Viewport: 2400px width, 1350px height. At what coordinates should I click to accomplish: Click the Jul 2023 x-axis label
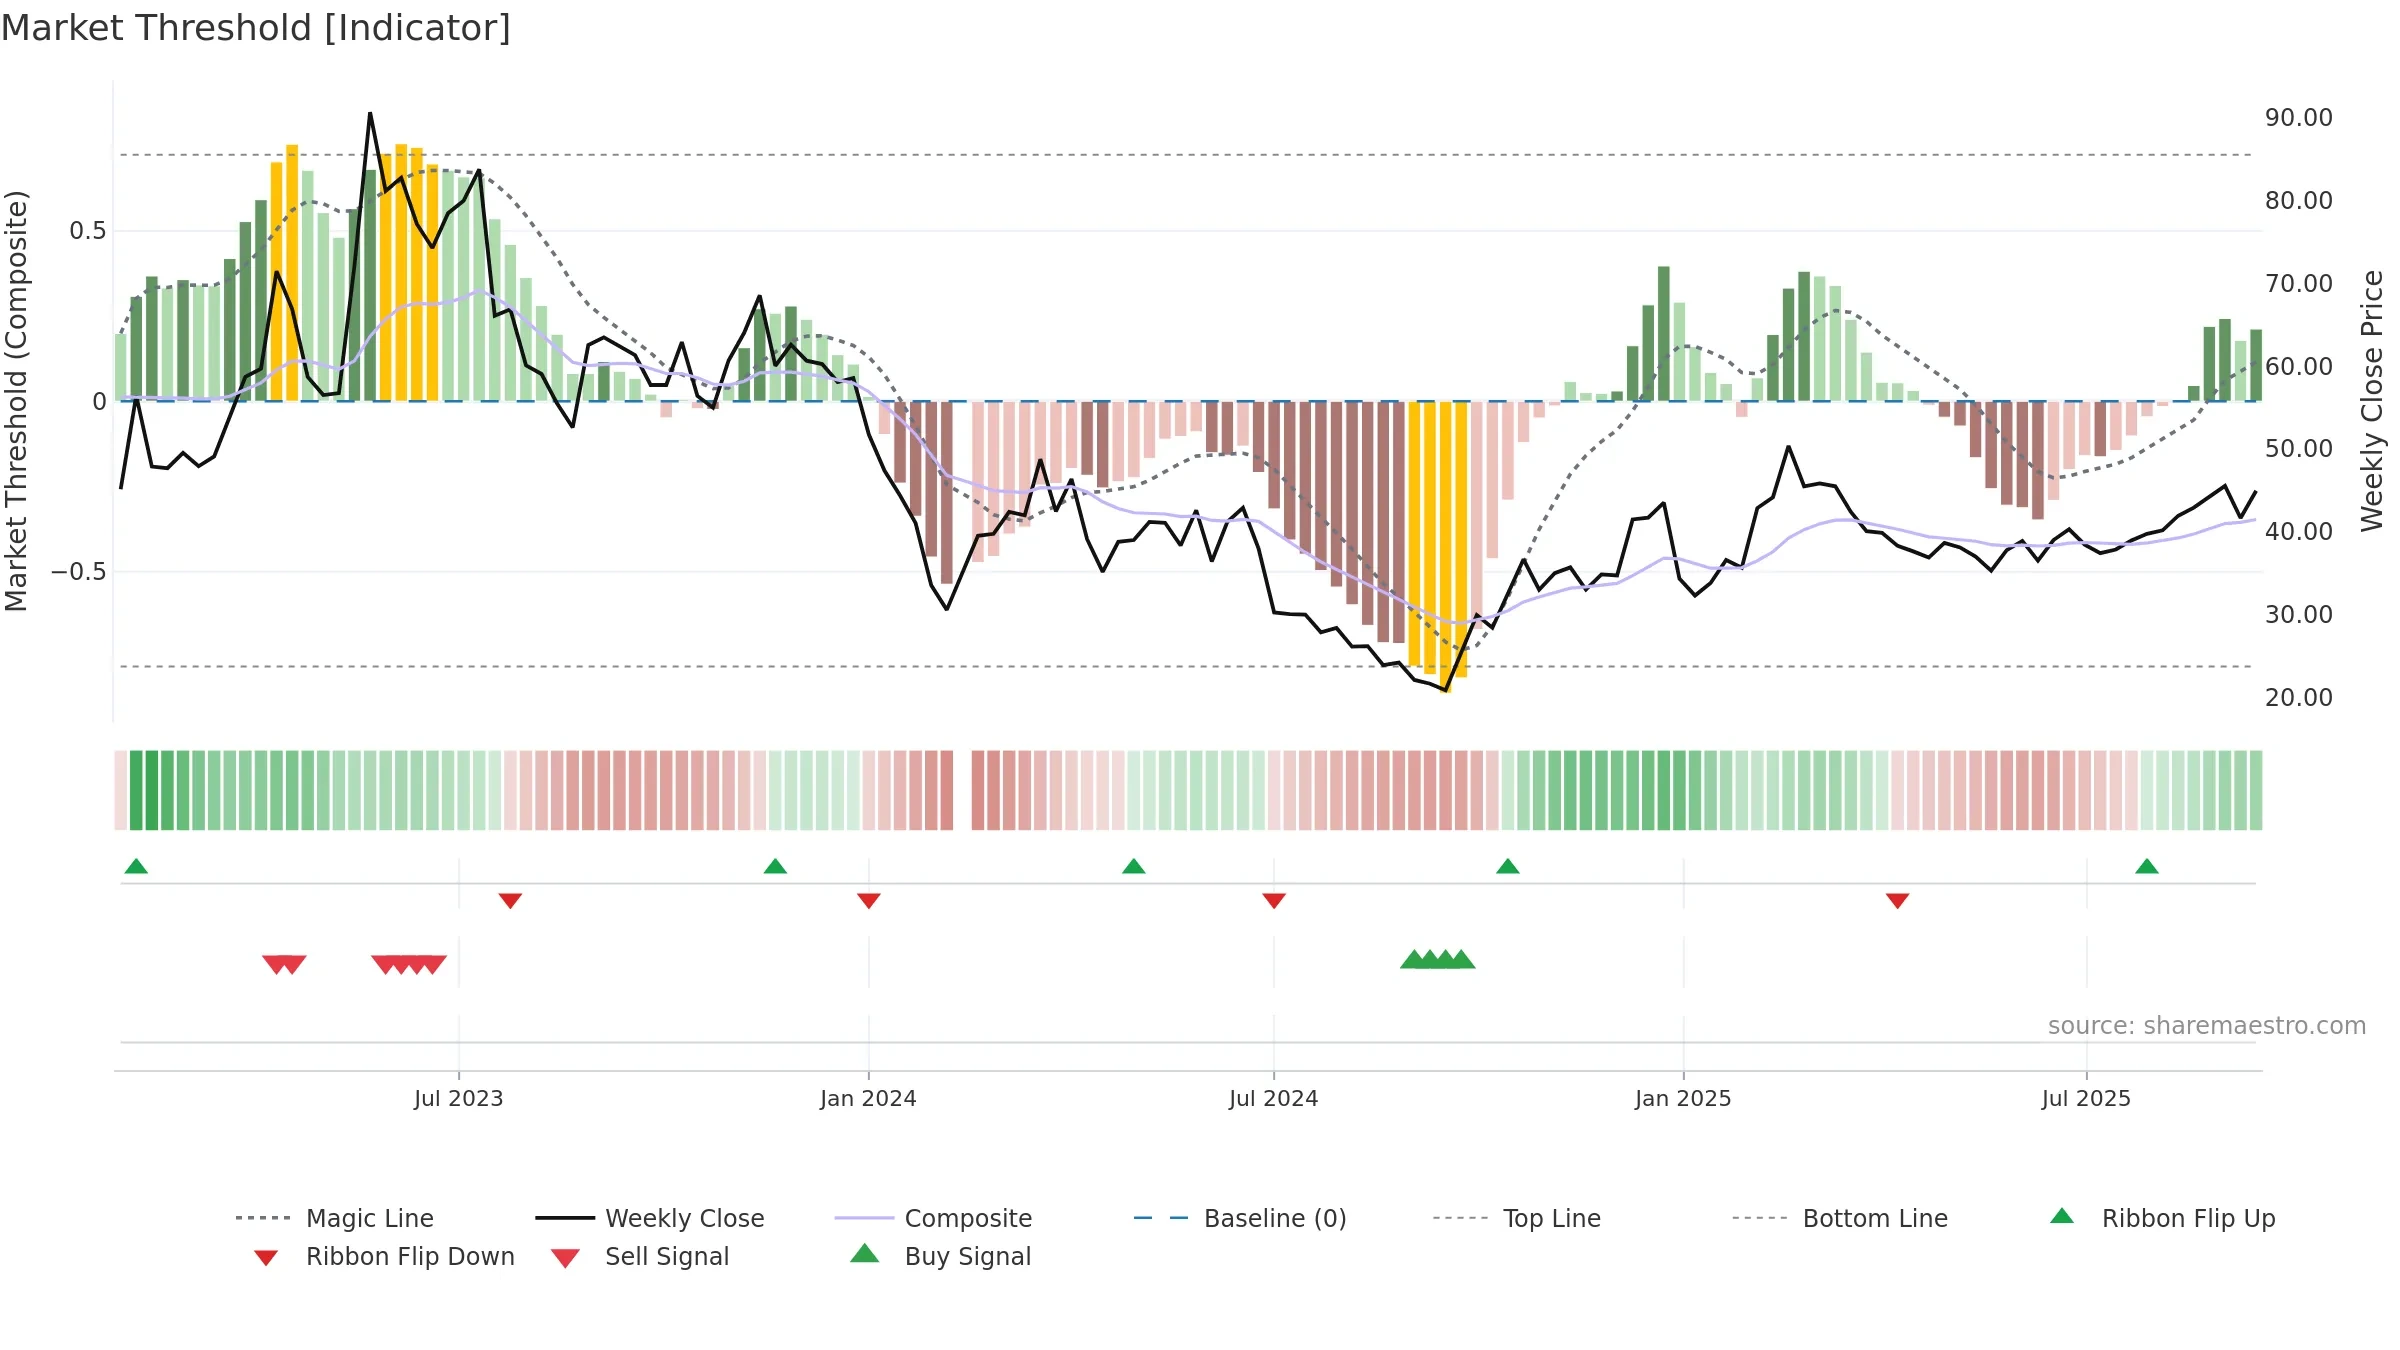coord(459,1098)
